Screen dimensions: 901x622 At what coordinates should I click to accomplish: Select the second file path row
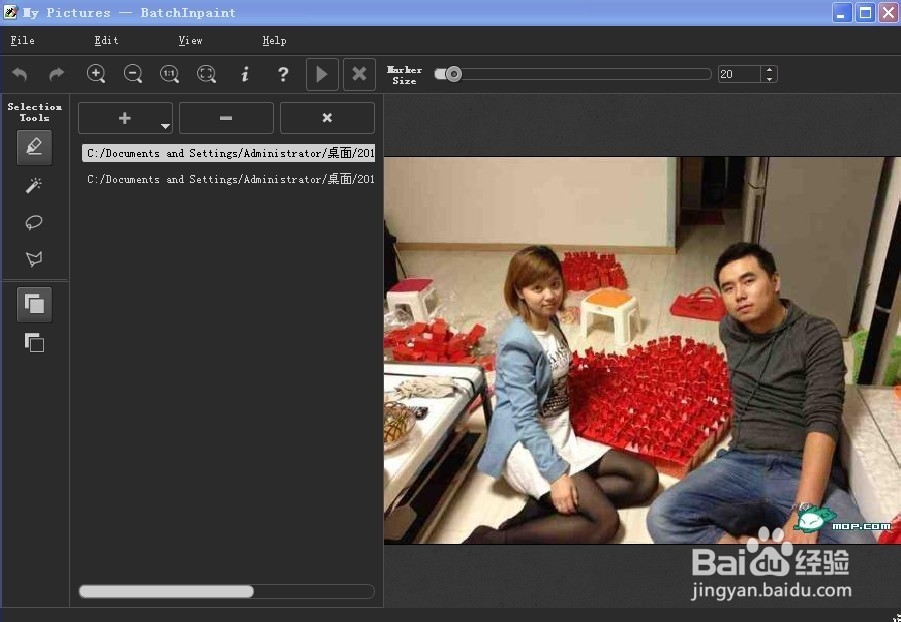[x=229, y=179]
